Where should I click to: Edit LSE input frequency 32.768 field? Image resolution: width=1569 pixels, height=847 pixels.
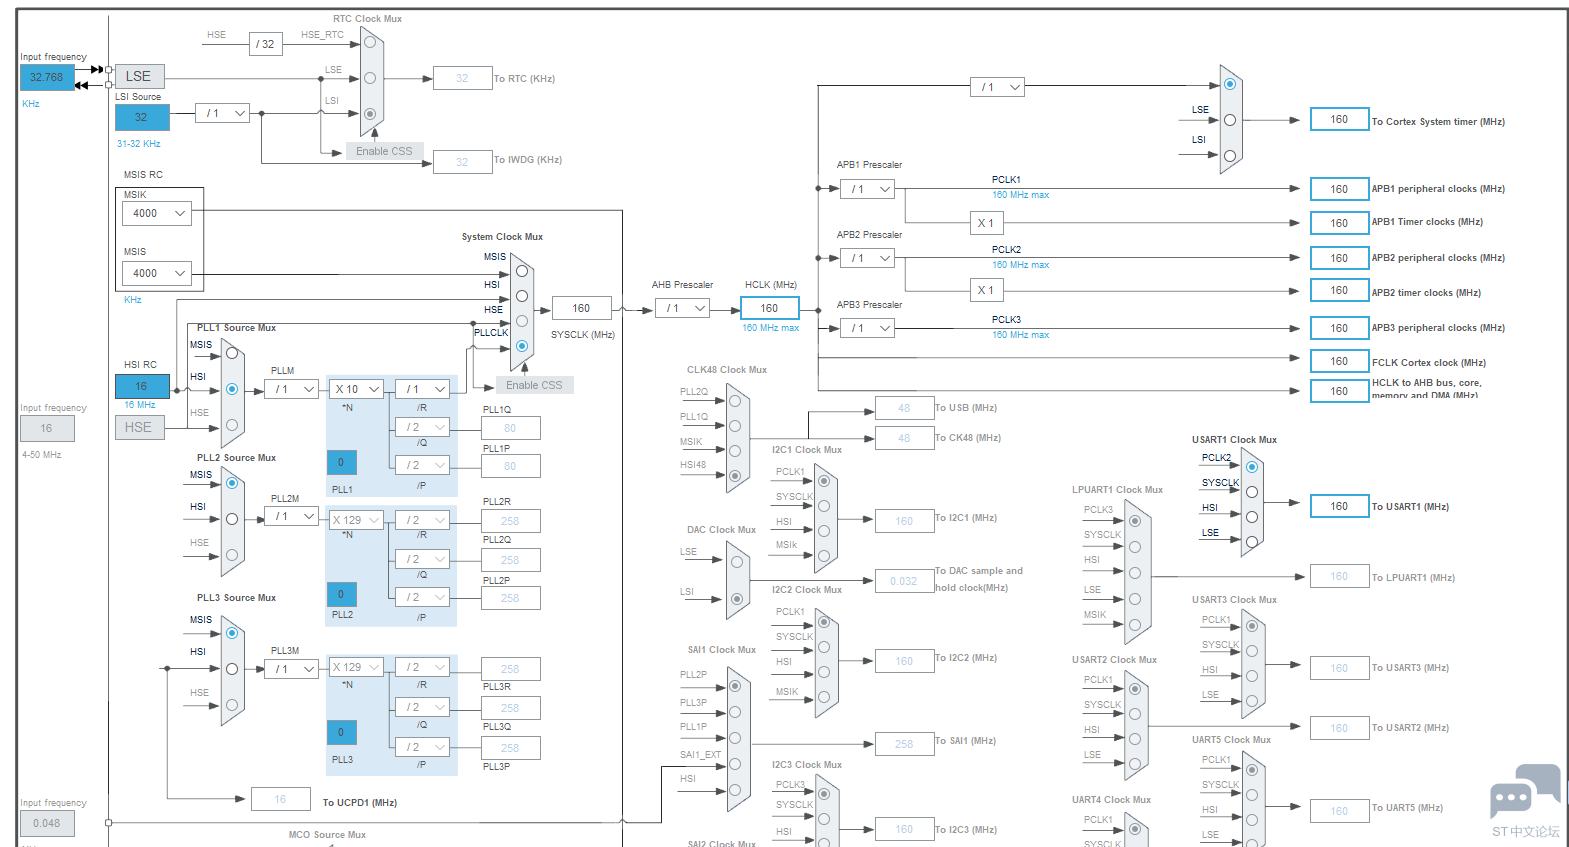(47, 77)
